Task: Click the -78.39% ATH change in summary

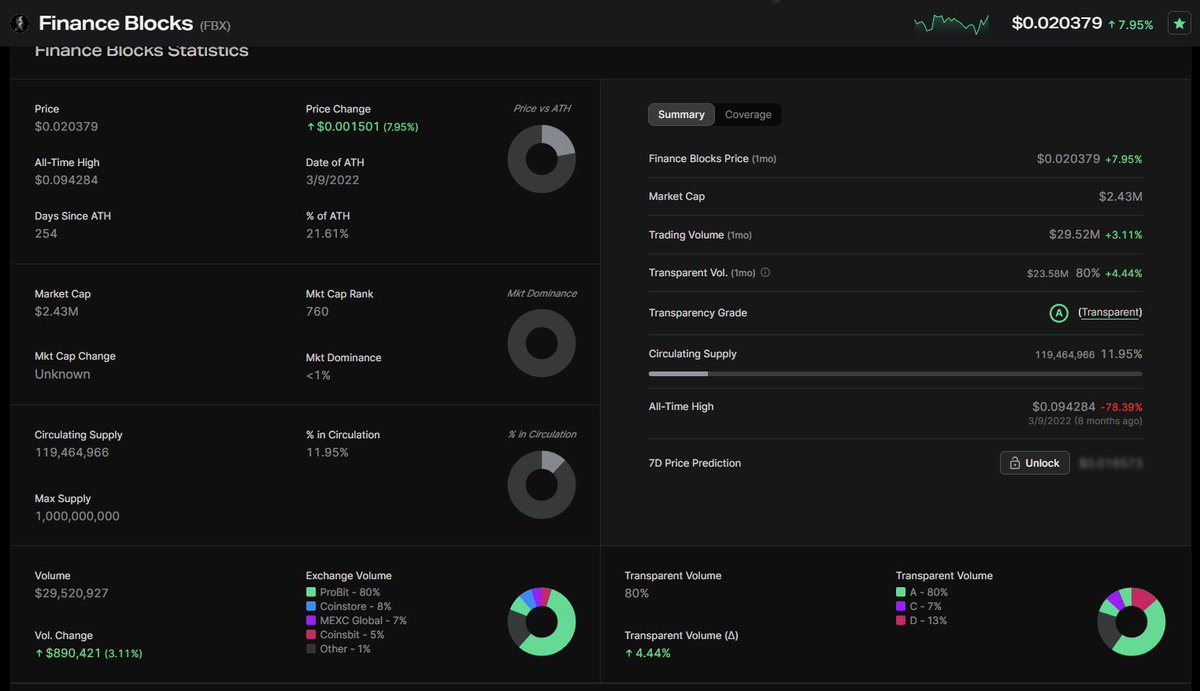Action: coord(1121,408)
